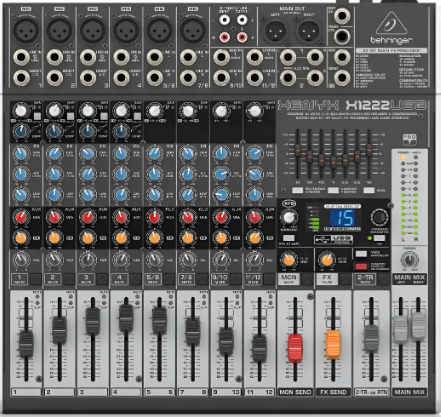This screenshot has height=417, width=441.
Task: Toggle the switch beside the FX MUTE label
Action: point(345,279)
